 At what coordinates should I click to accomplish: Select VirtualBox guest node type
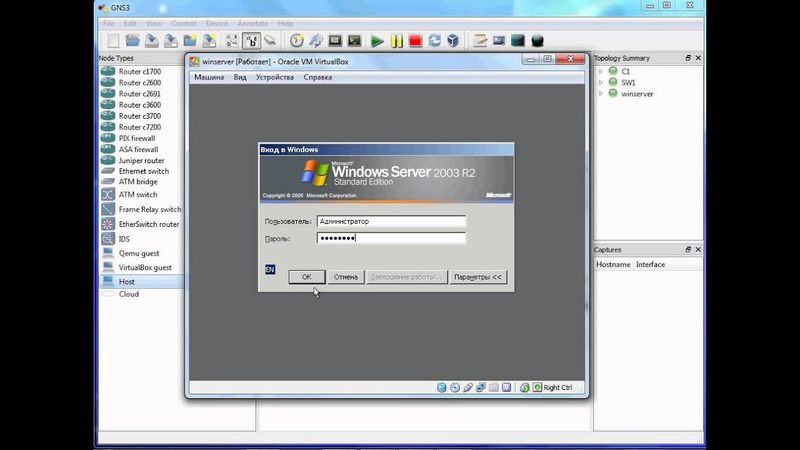click(x=145, y=267)
